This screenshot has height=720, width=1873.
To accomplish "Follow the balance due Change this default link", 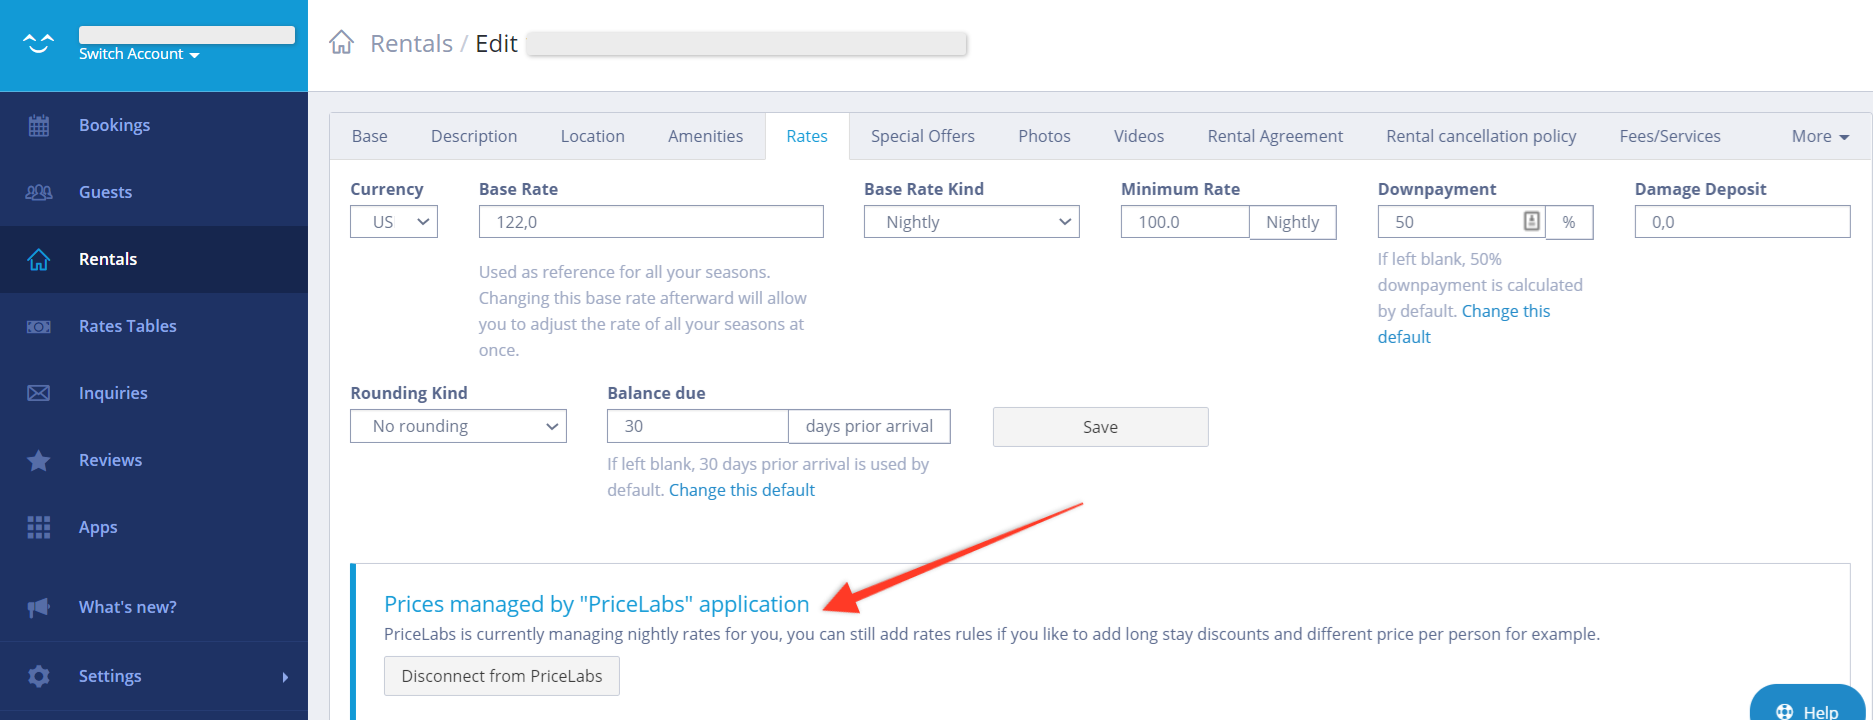I will [x=741, y=490].
